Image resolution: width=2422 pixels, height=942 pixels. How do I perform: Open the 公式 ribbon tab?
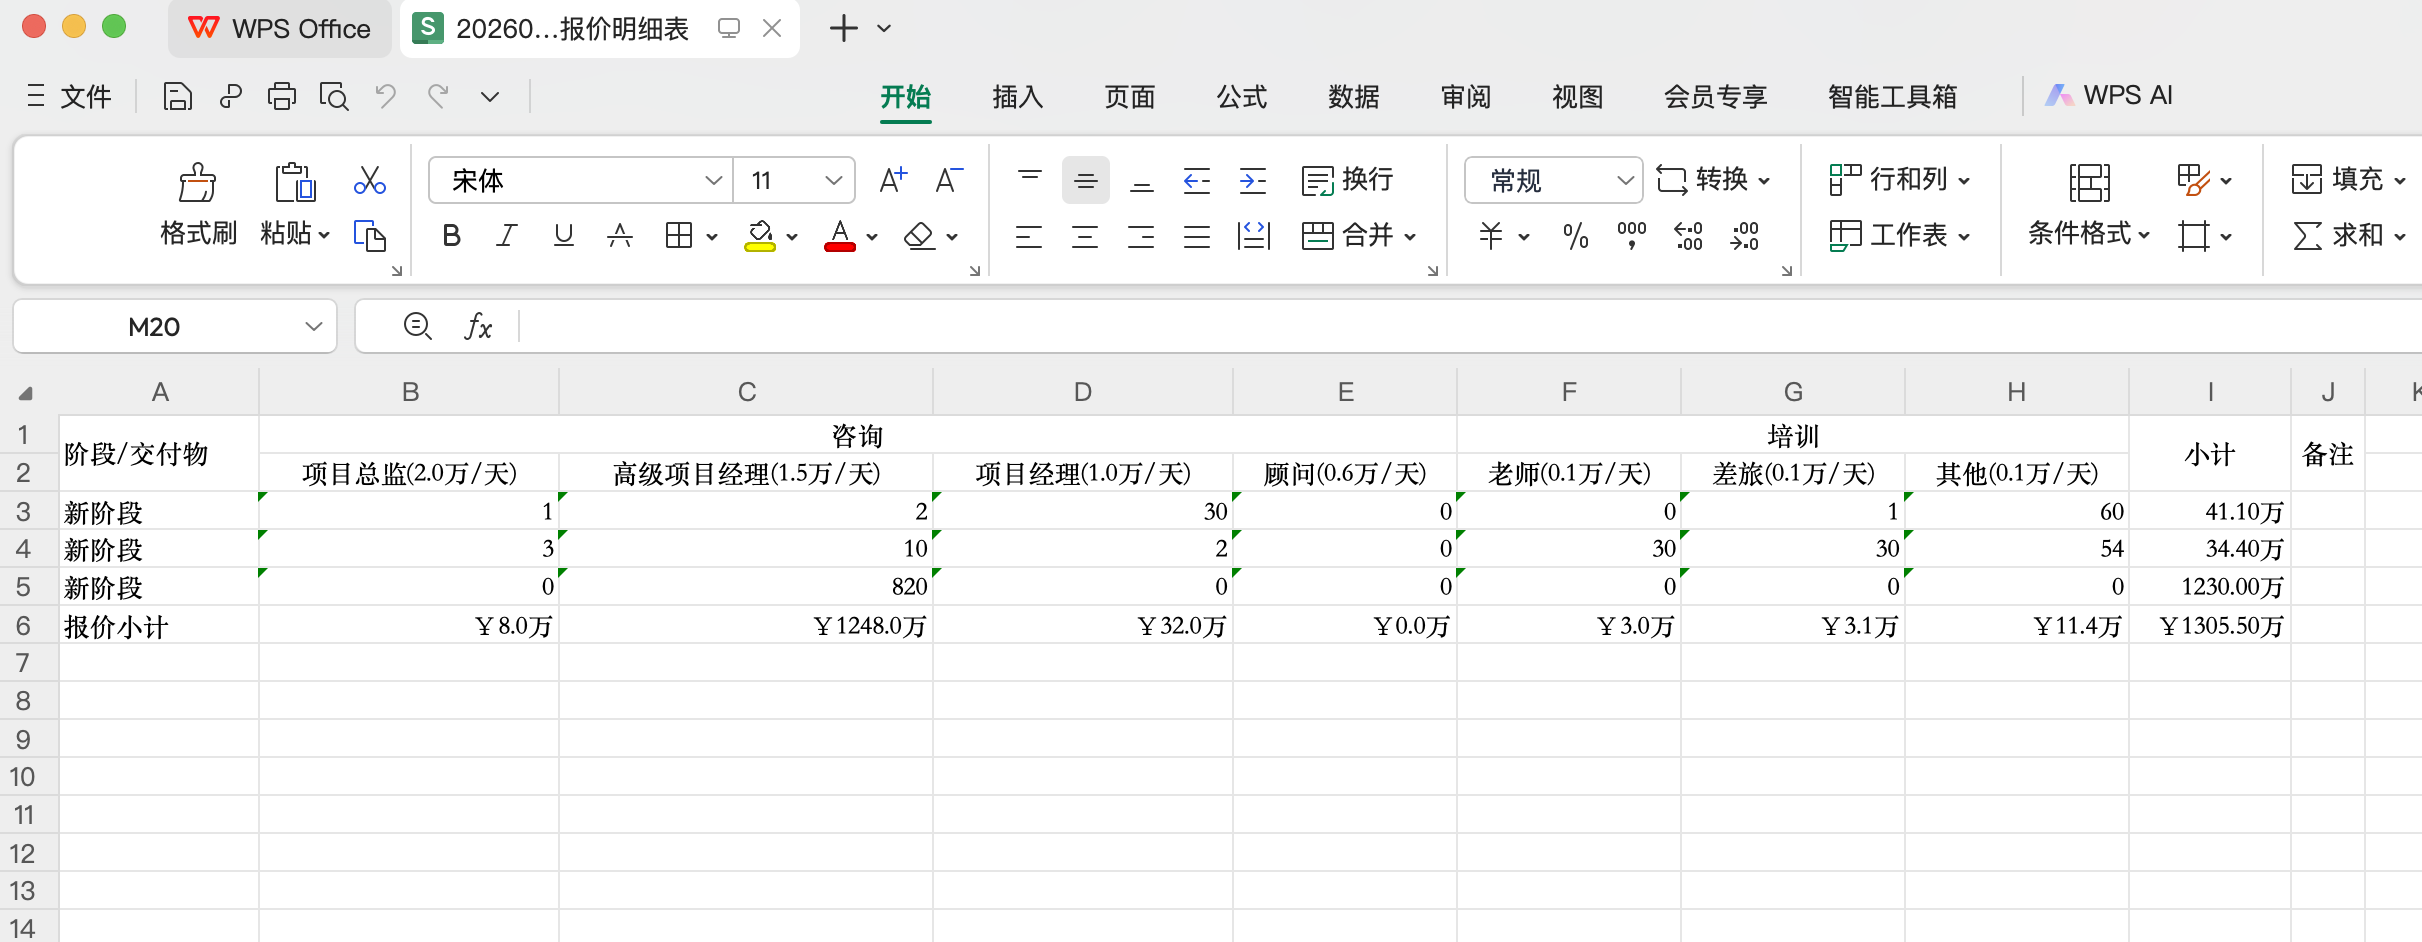coord(1241,97)
